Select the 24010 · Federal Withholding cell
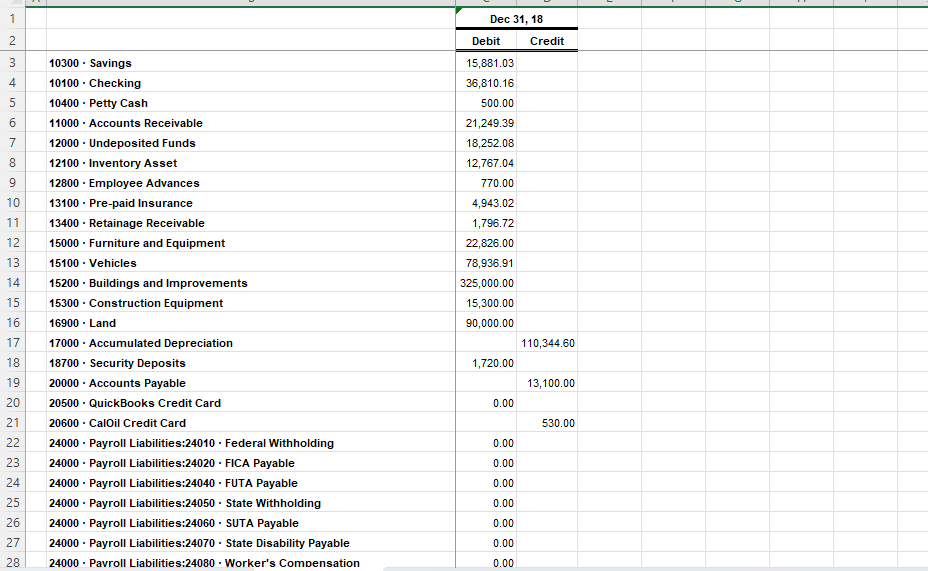Image resolution: width=928 pixels, height=571 pixels. pos(251,443)
